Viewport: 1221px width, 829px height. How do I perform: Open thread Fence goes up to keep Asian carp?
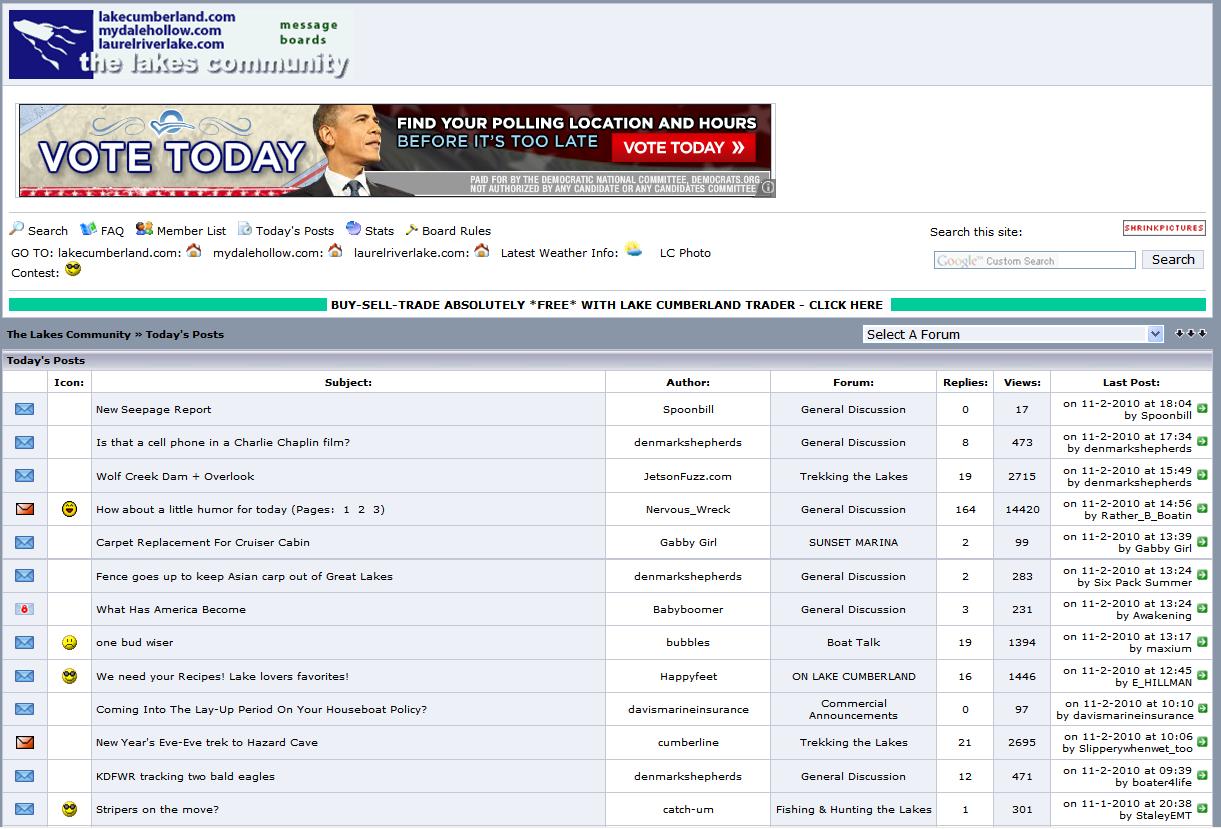244,576
